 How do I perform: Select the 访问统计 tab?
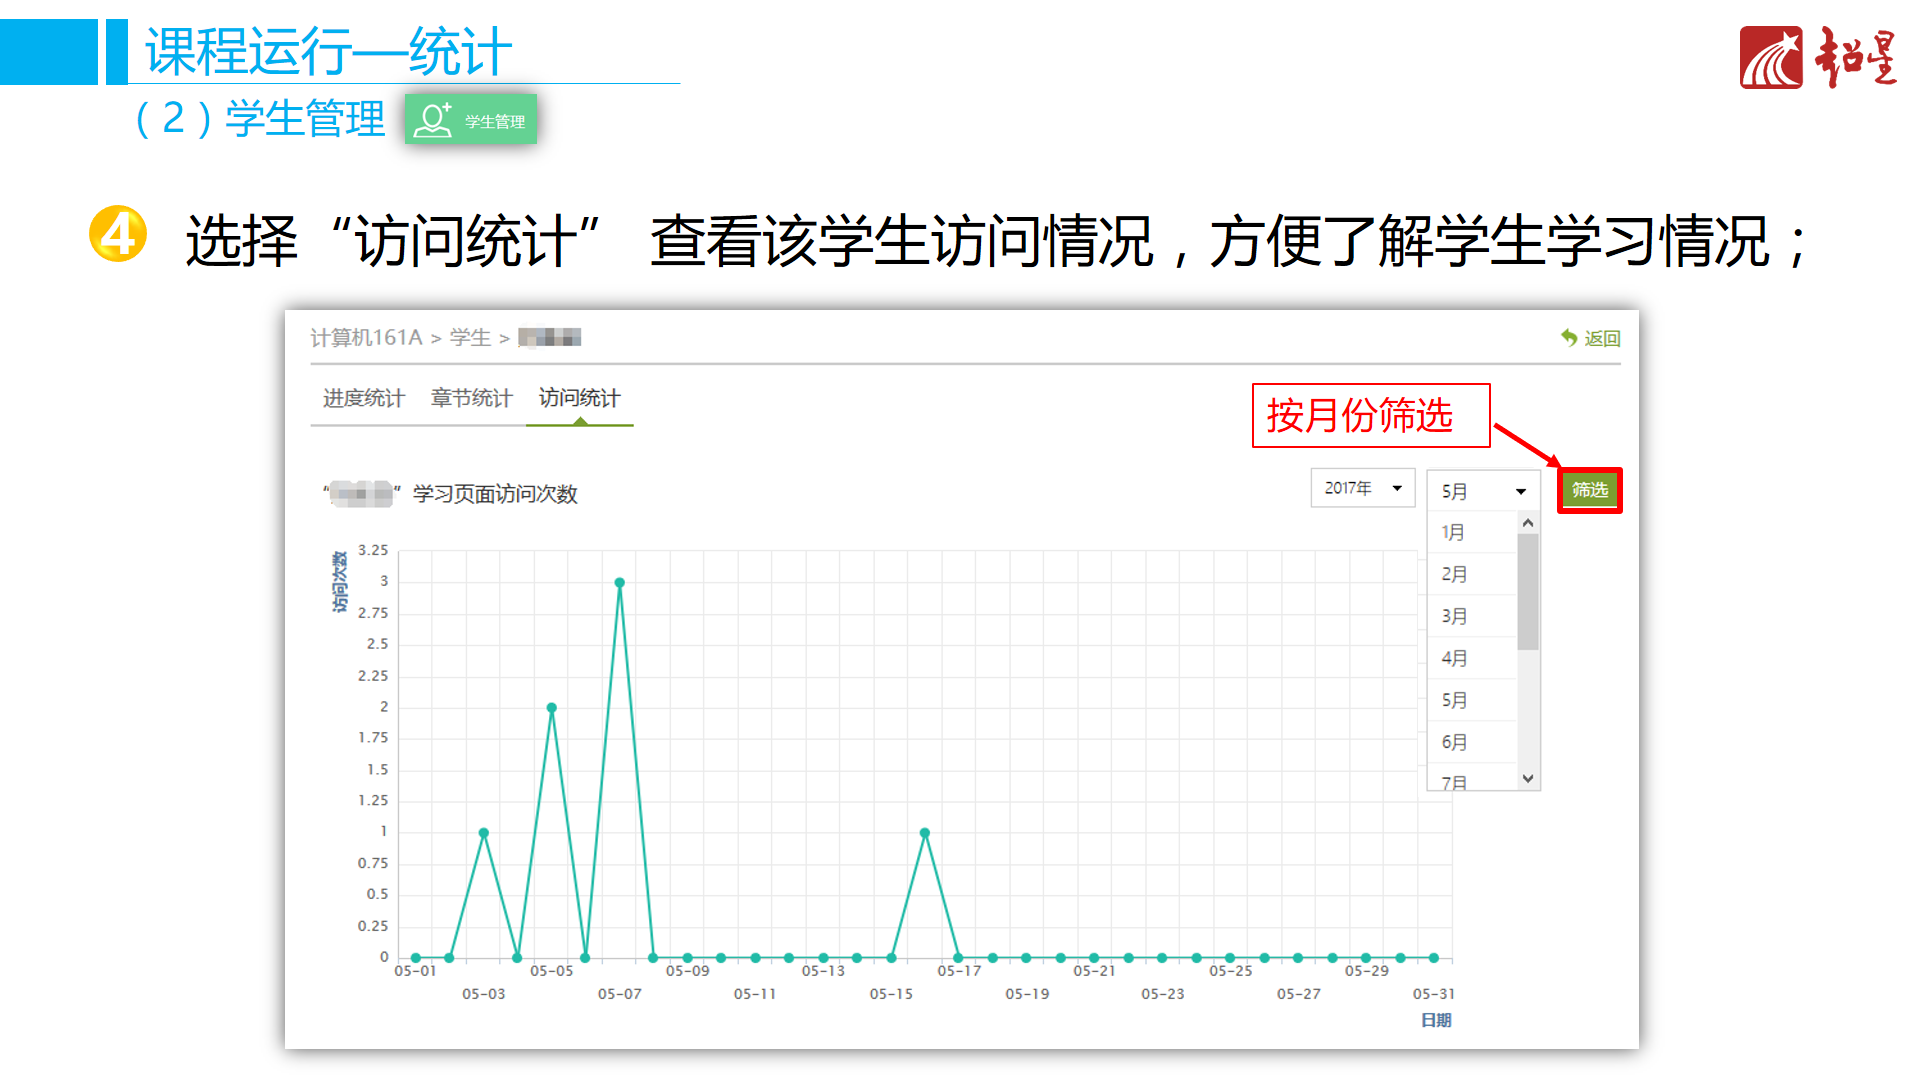click(x=579, y=398)
